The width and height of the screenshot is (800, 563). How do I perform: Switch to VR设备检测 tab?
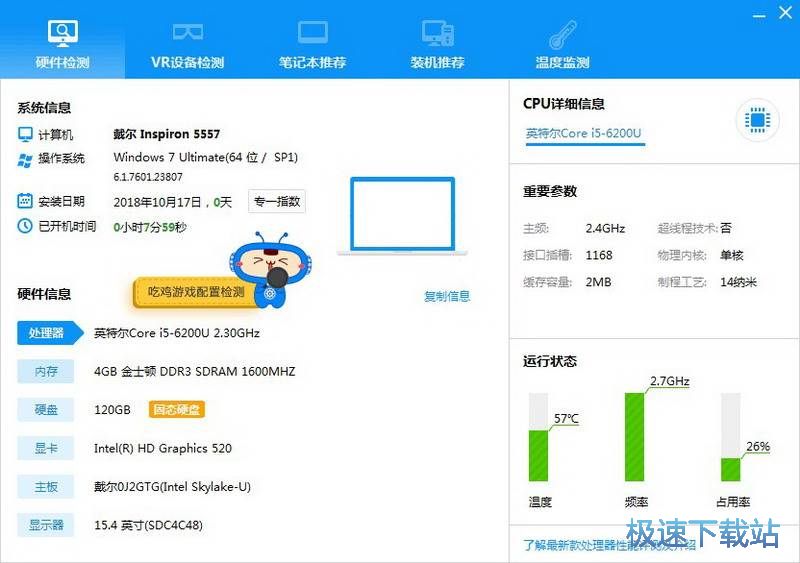pos(187,62)
